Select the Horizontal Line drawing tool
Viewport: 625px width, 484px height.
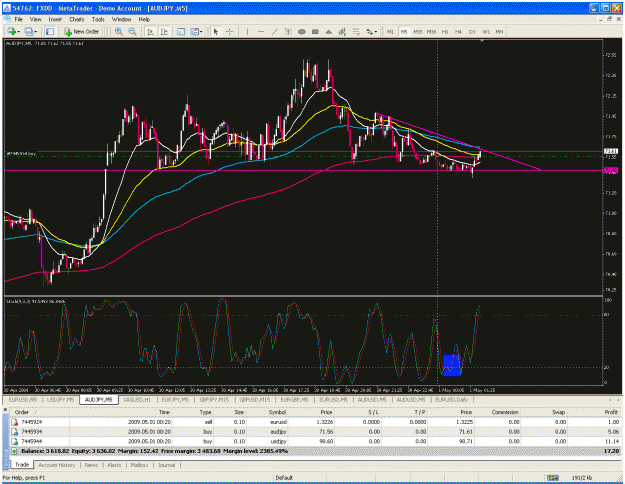261,31
